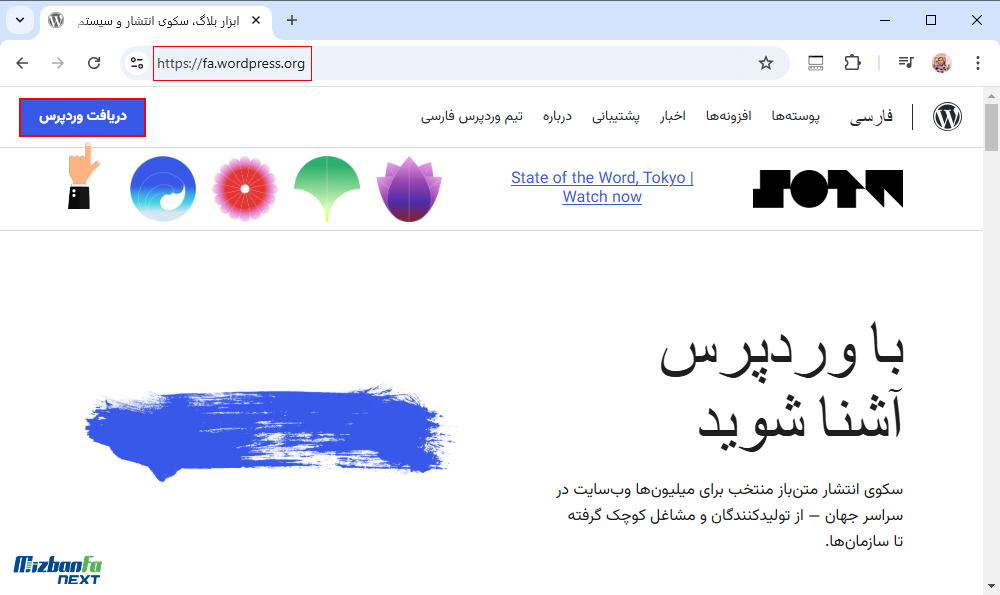Open the افزونه‌ها menu item
The image size is (1000, 595).
coord(728,116)
